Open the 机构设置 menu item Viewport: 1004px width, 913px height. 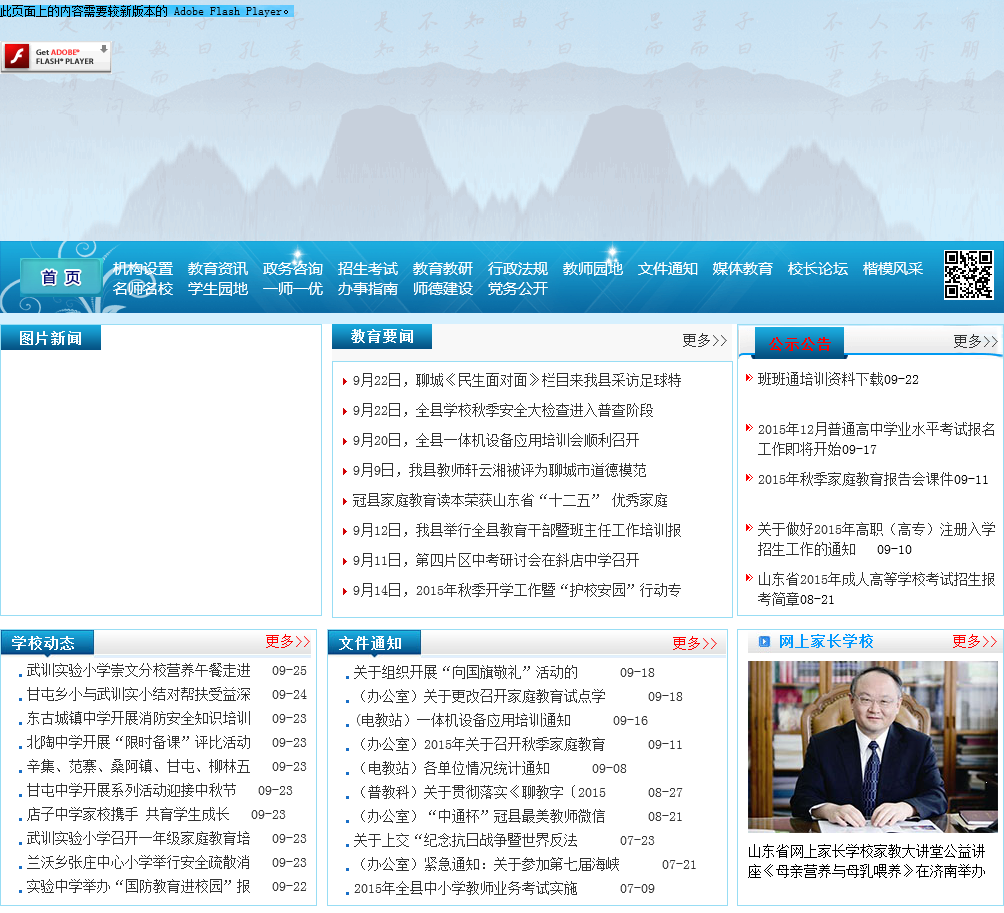coord(143,268)
